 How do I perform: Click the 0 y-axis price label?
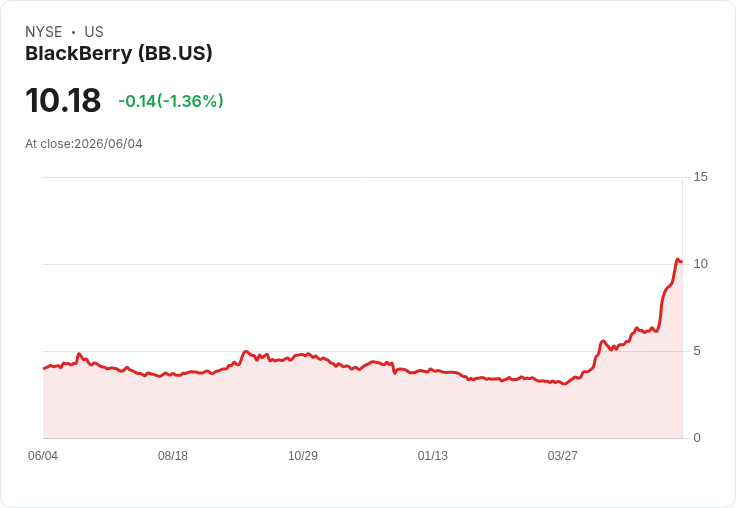[697, 438]
